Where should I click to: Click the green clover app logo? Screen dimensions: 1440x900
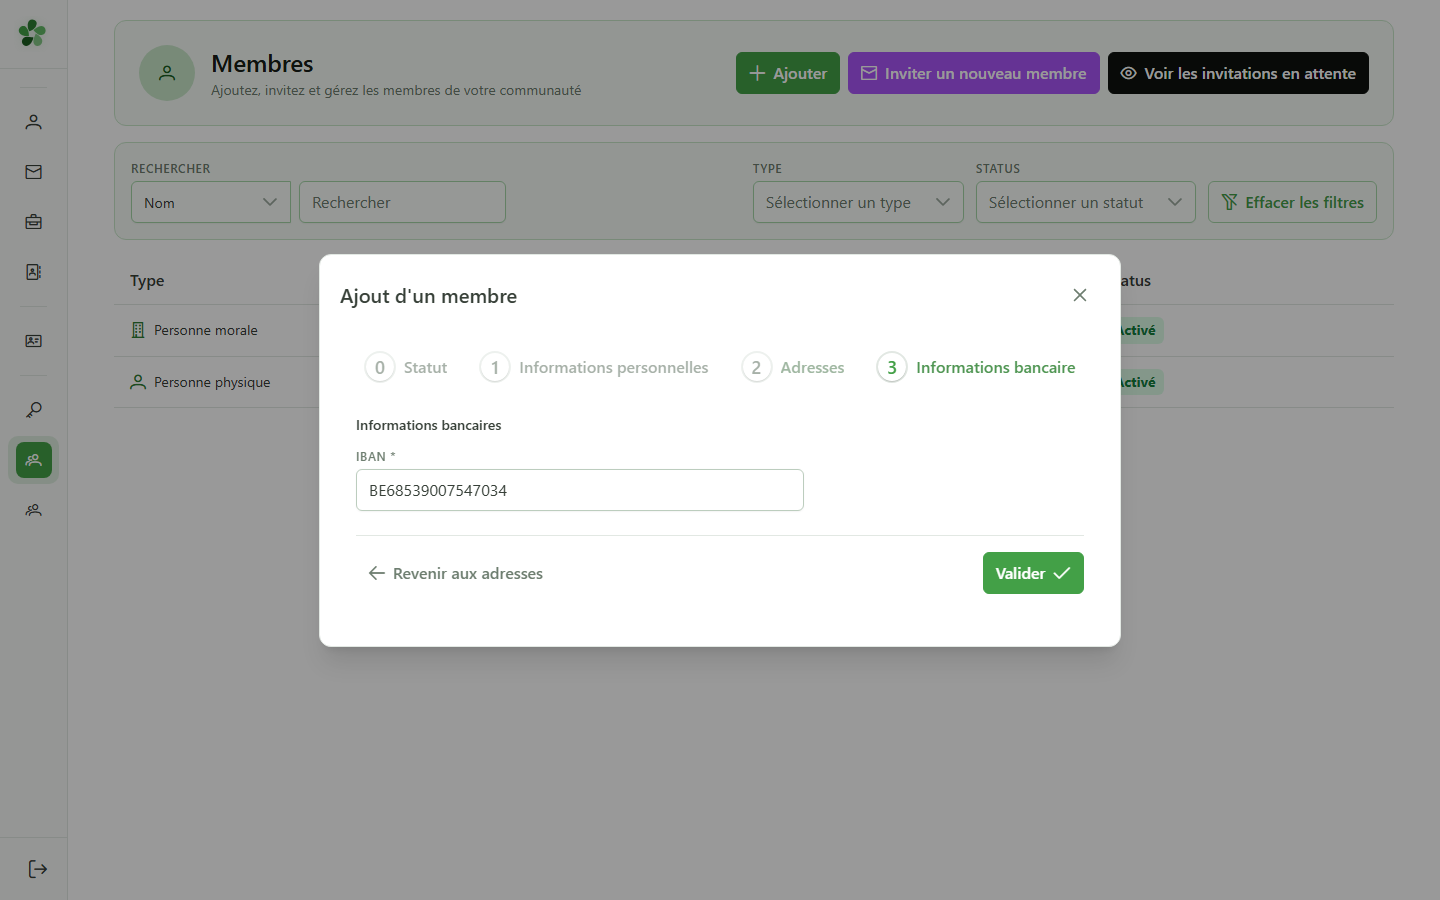[x=32, y=33]
